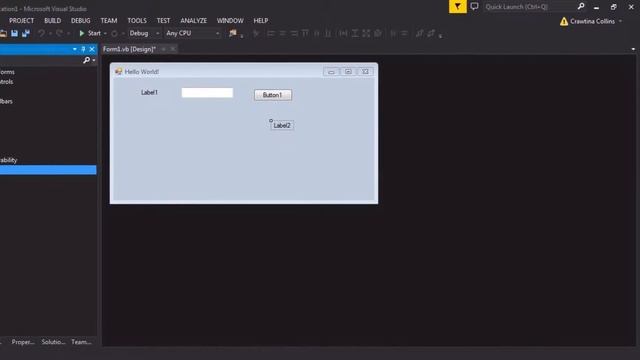The width and height of the screenshot is (640, 360).
Task: Click the Size to Grid icon
Action: click(378, 33)
